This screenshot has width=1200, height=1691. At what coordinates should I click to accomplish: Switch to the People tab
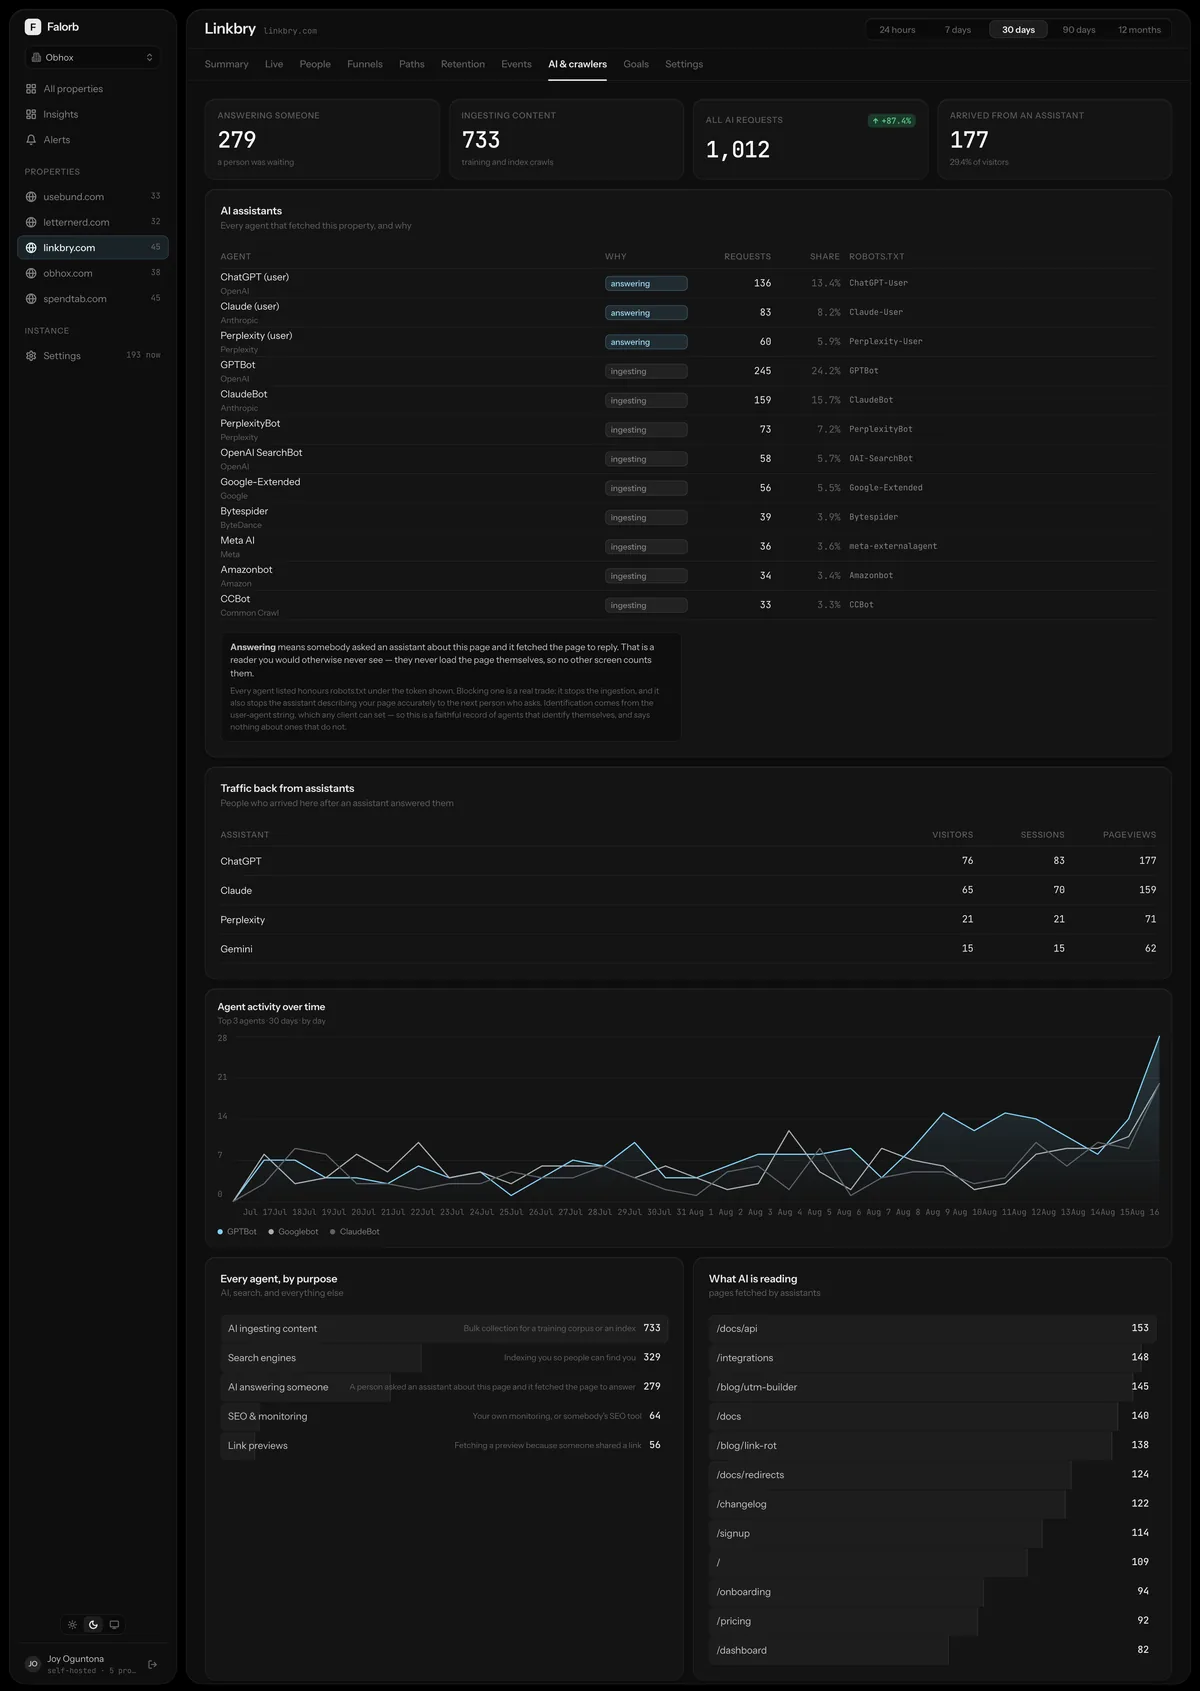[x=315, y=64]
